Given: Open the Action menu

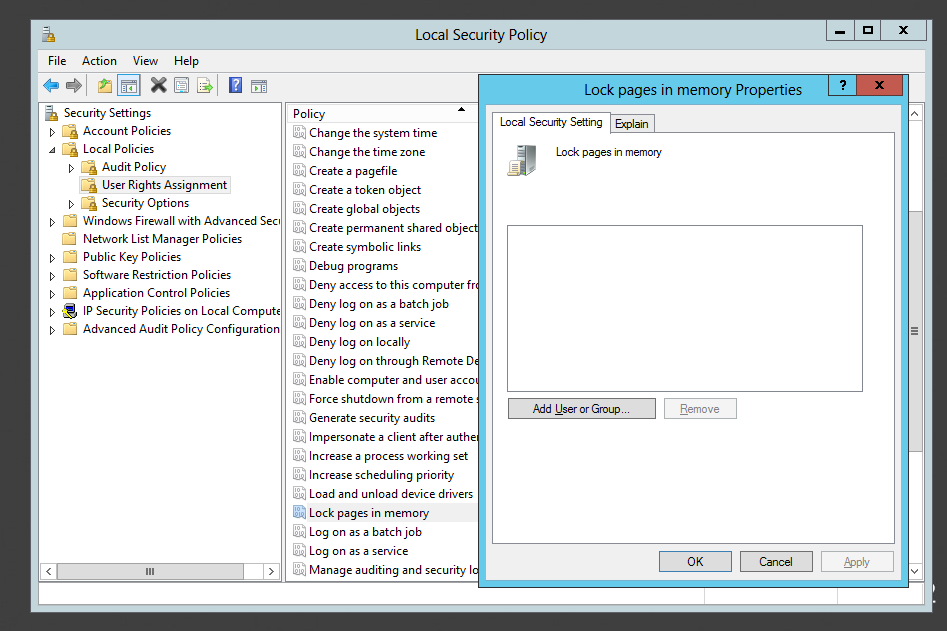Looking at the screenshot, I should pos(99,61).
